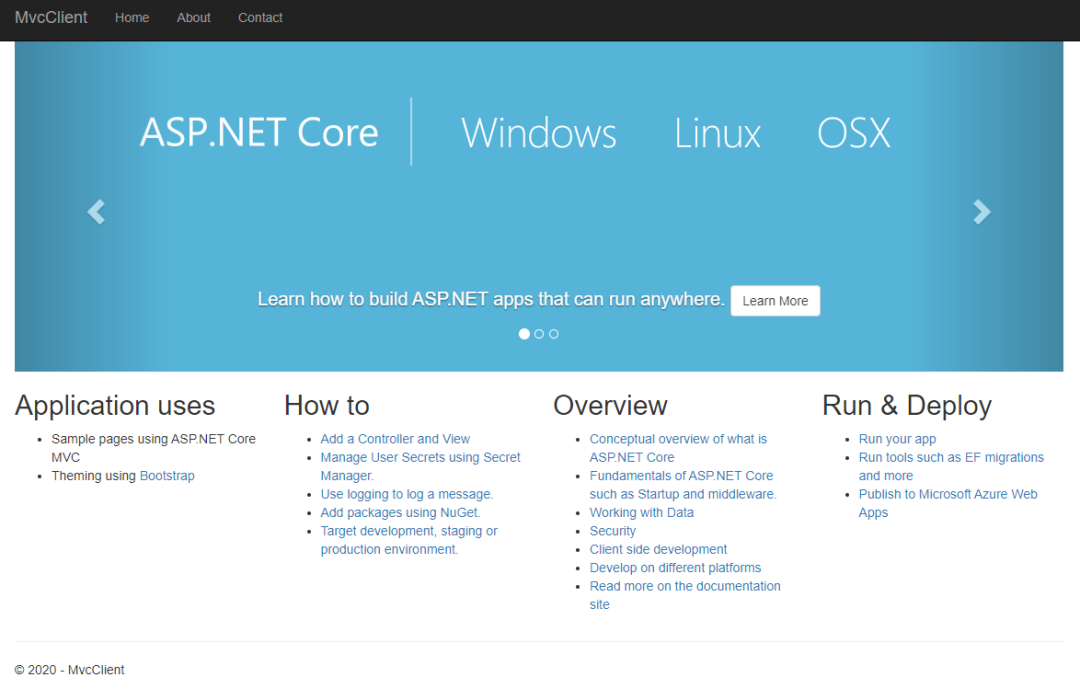This screenshot has height=689, width=1080.
Task: Click the MvcClient brand link
Action: coord(51,18)
